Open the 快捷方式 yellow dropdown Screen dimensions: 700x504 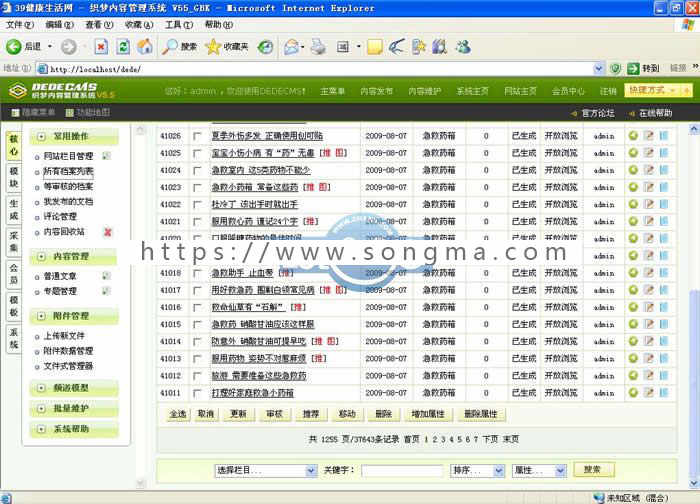pos(658,91)
